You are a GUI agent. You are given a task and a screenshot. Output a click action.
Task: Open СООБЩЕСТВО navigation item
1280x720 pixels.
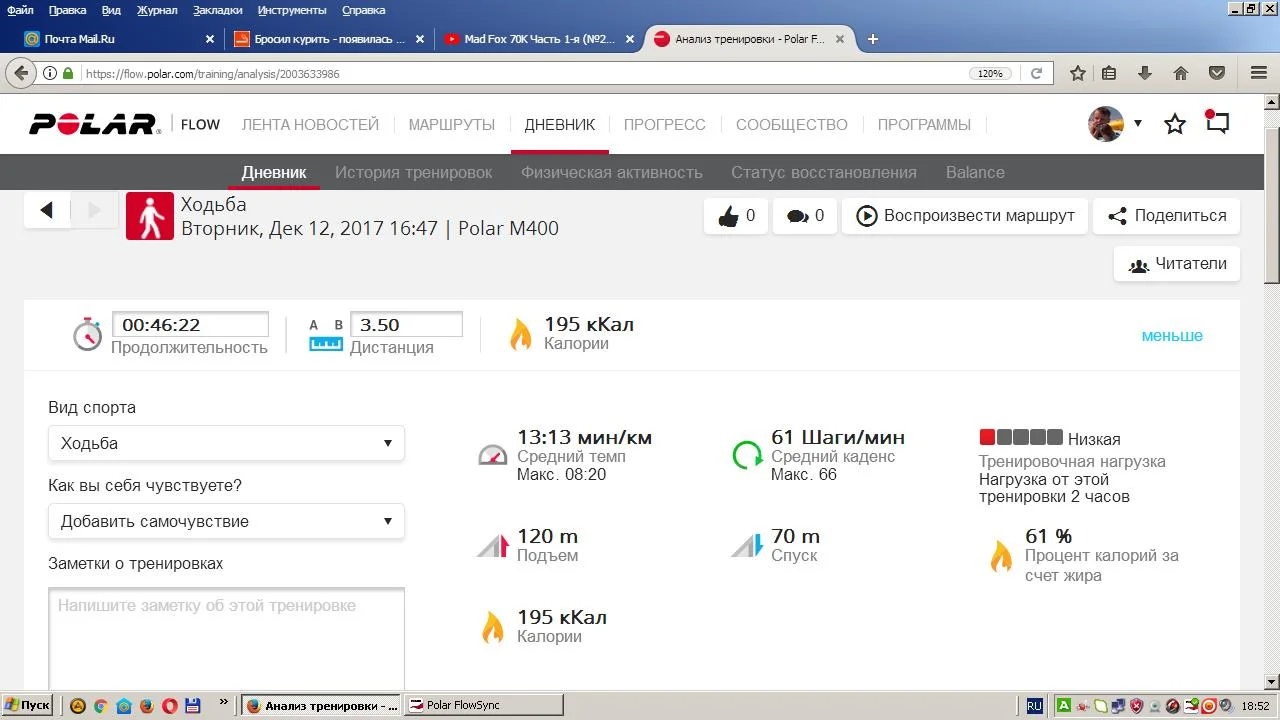coord(792,125)
